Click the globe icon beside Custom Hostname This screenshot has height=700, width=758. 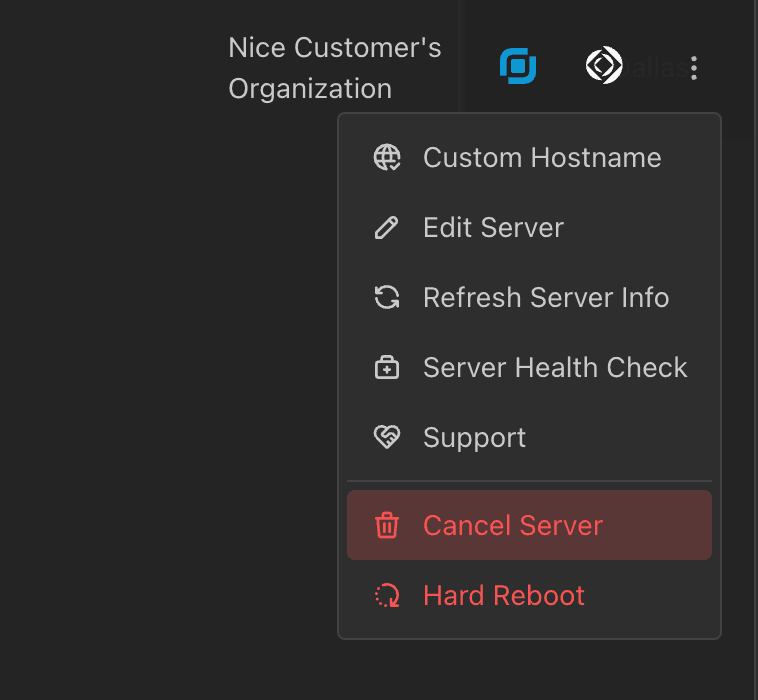click(387, 158)
